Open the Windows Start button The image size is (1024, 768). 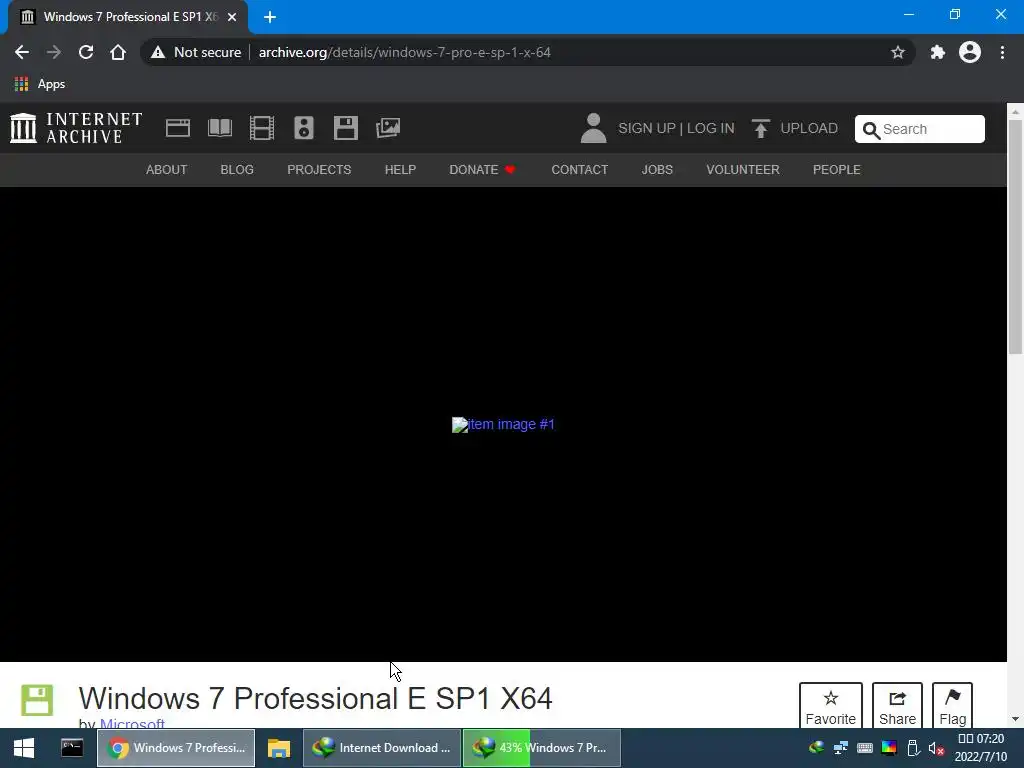(24, 748)
